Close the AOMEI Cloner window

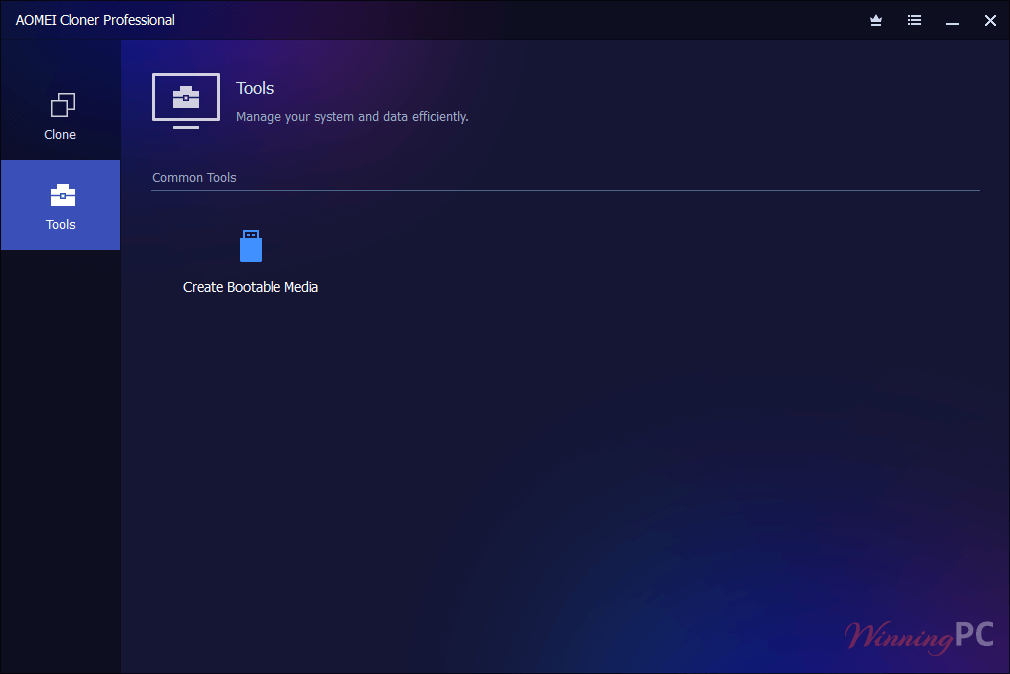click(991, 21)
